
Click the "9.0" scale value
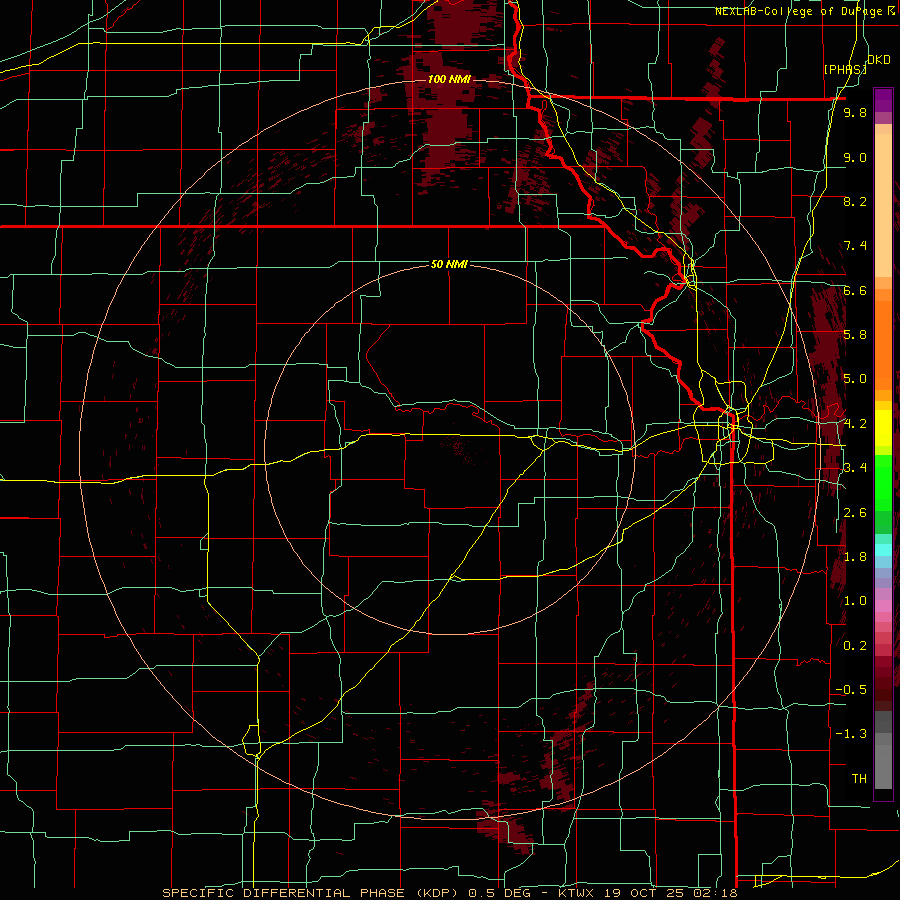point(855,157)
